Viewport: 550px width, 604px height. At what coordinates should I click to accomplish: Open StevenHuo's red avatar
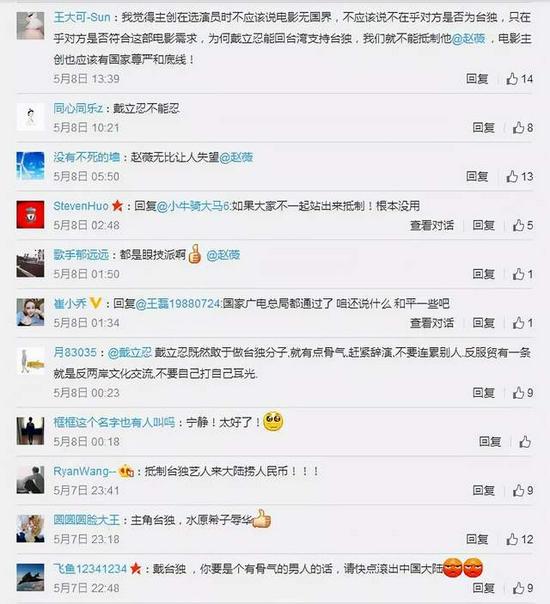(x=30, y=215)
